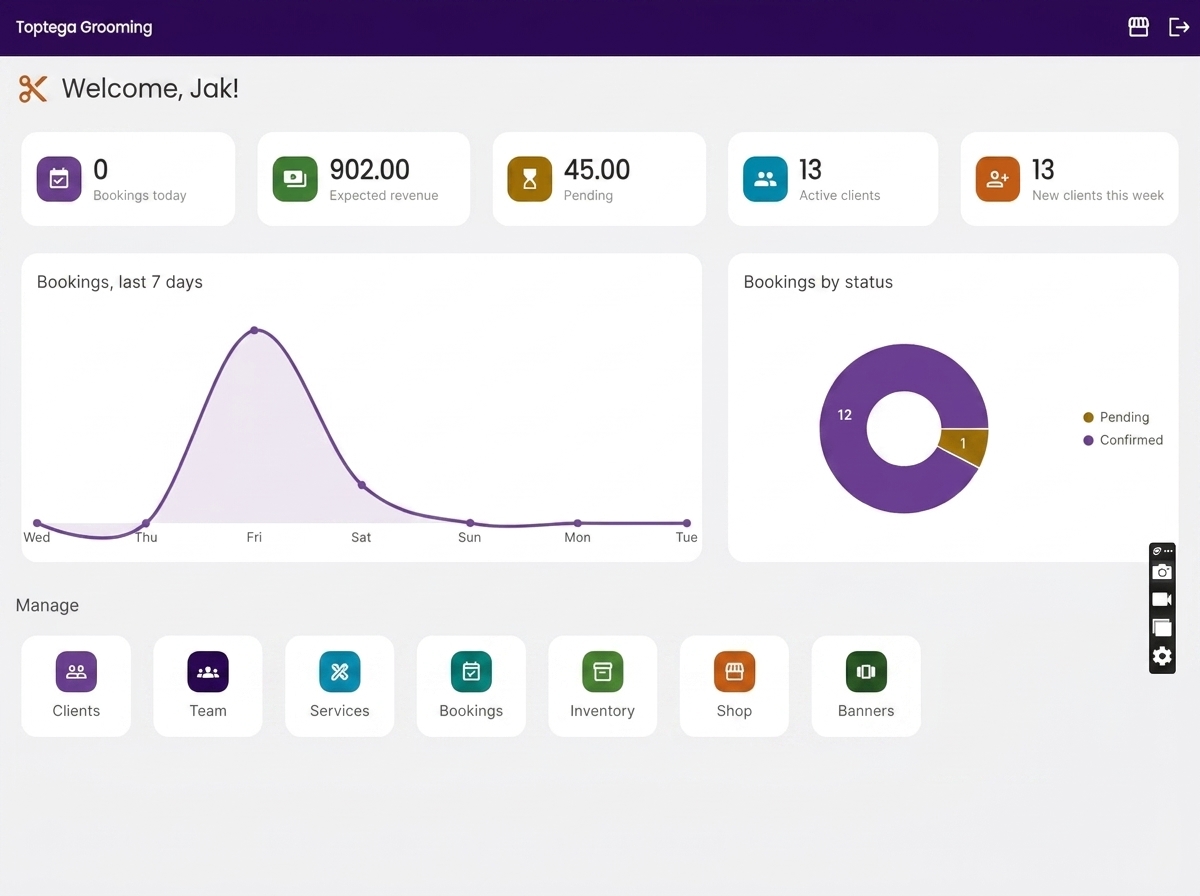Click the 'Active clients' label
Screen dimensions: 1200x896
tap(840, 196)
